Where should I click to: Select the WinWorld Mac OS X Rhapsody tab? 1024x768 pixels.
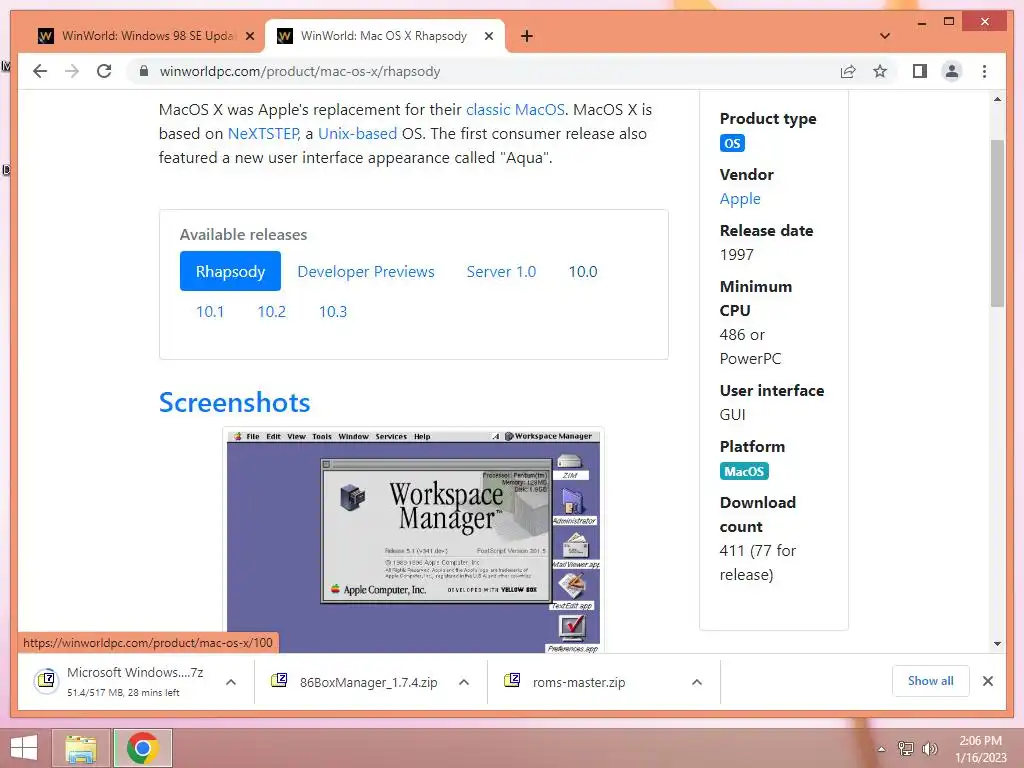coord(384,36)
